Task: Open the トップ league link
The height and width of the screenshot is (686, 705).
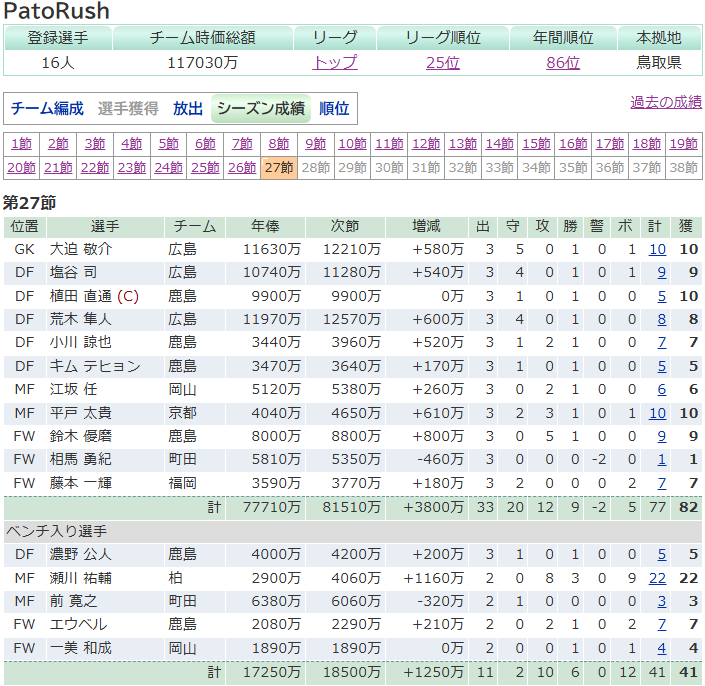Action: click(x=335, y=62)
